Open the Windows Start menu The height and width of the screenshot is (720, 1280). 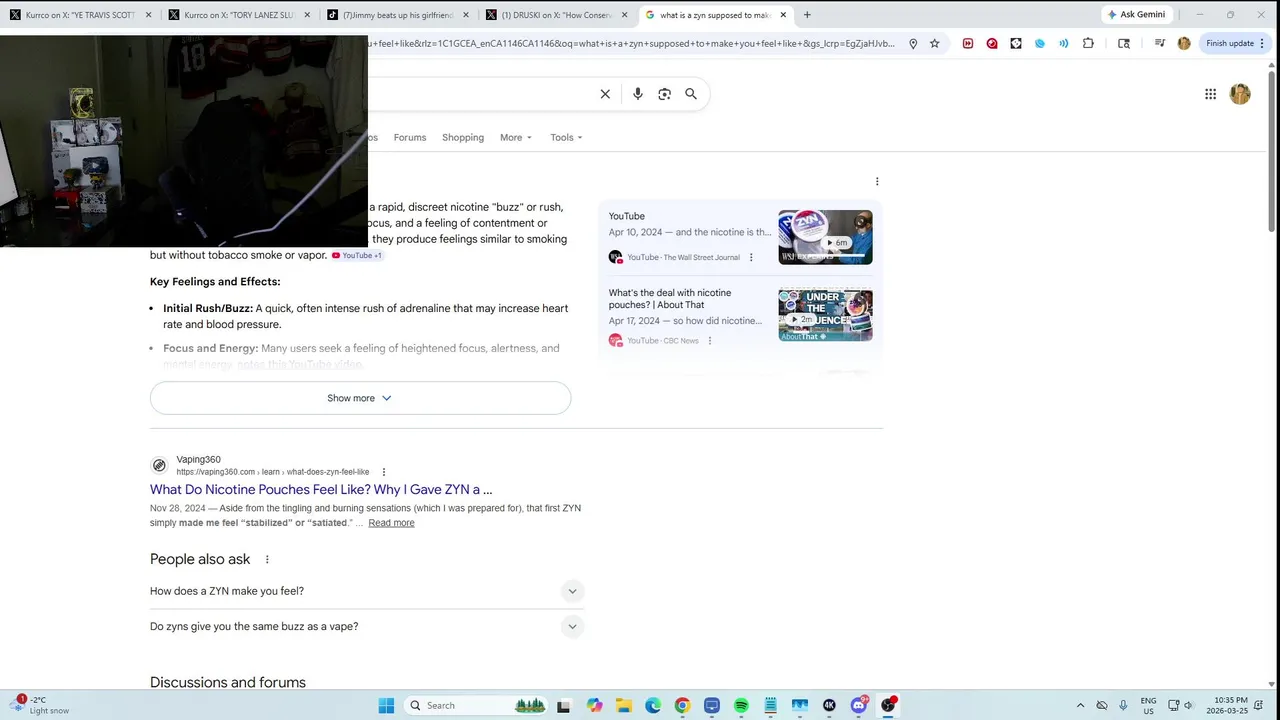[x=386, y=705]
